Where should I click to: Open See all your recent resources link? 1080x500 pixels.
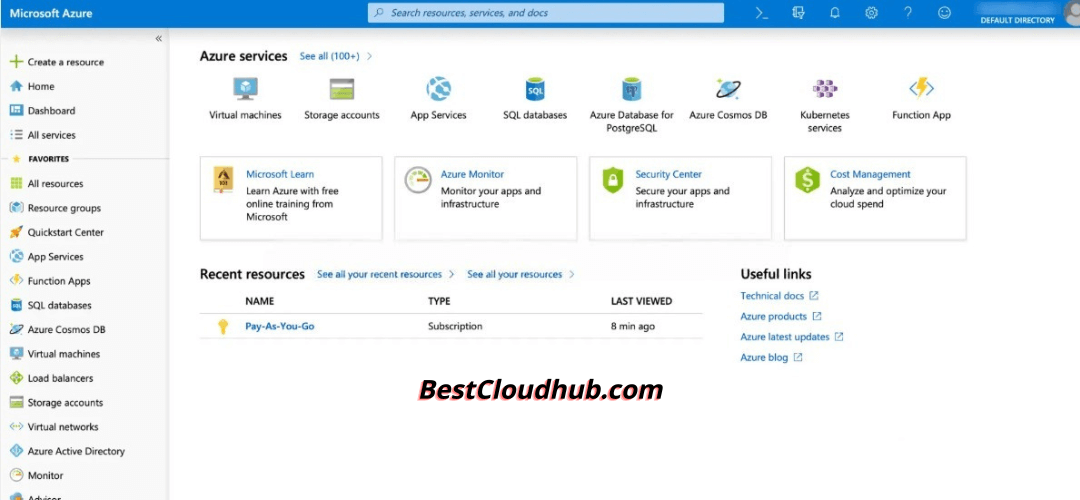[379, 274]
